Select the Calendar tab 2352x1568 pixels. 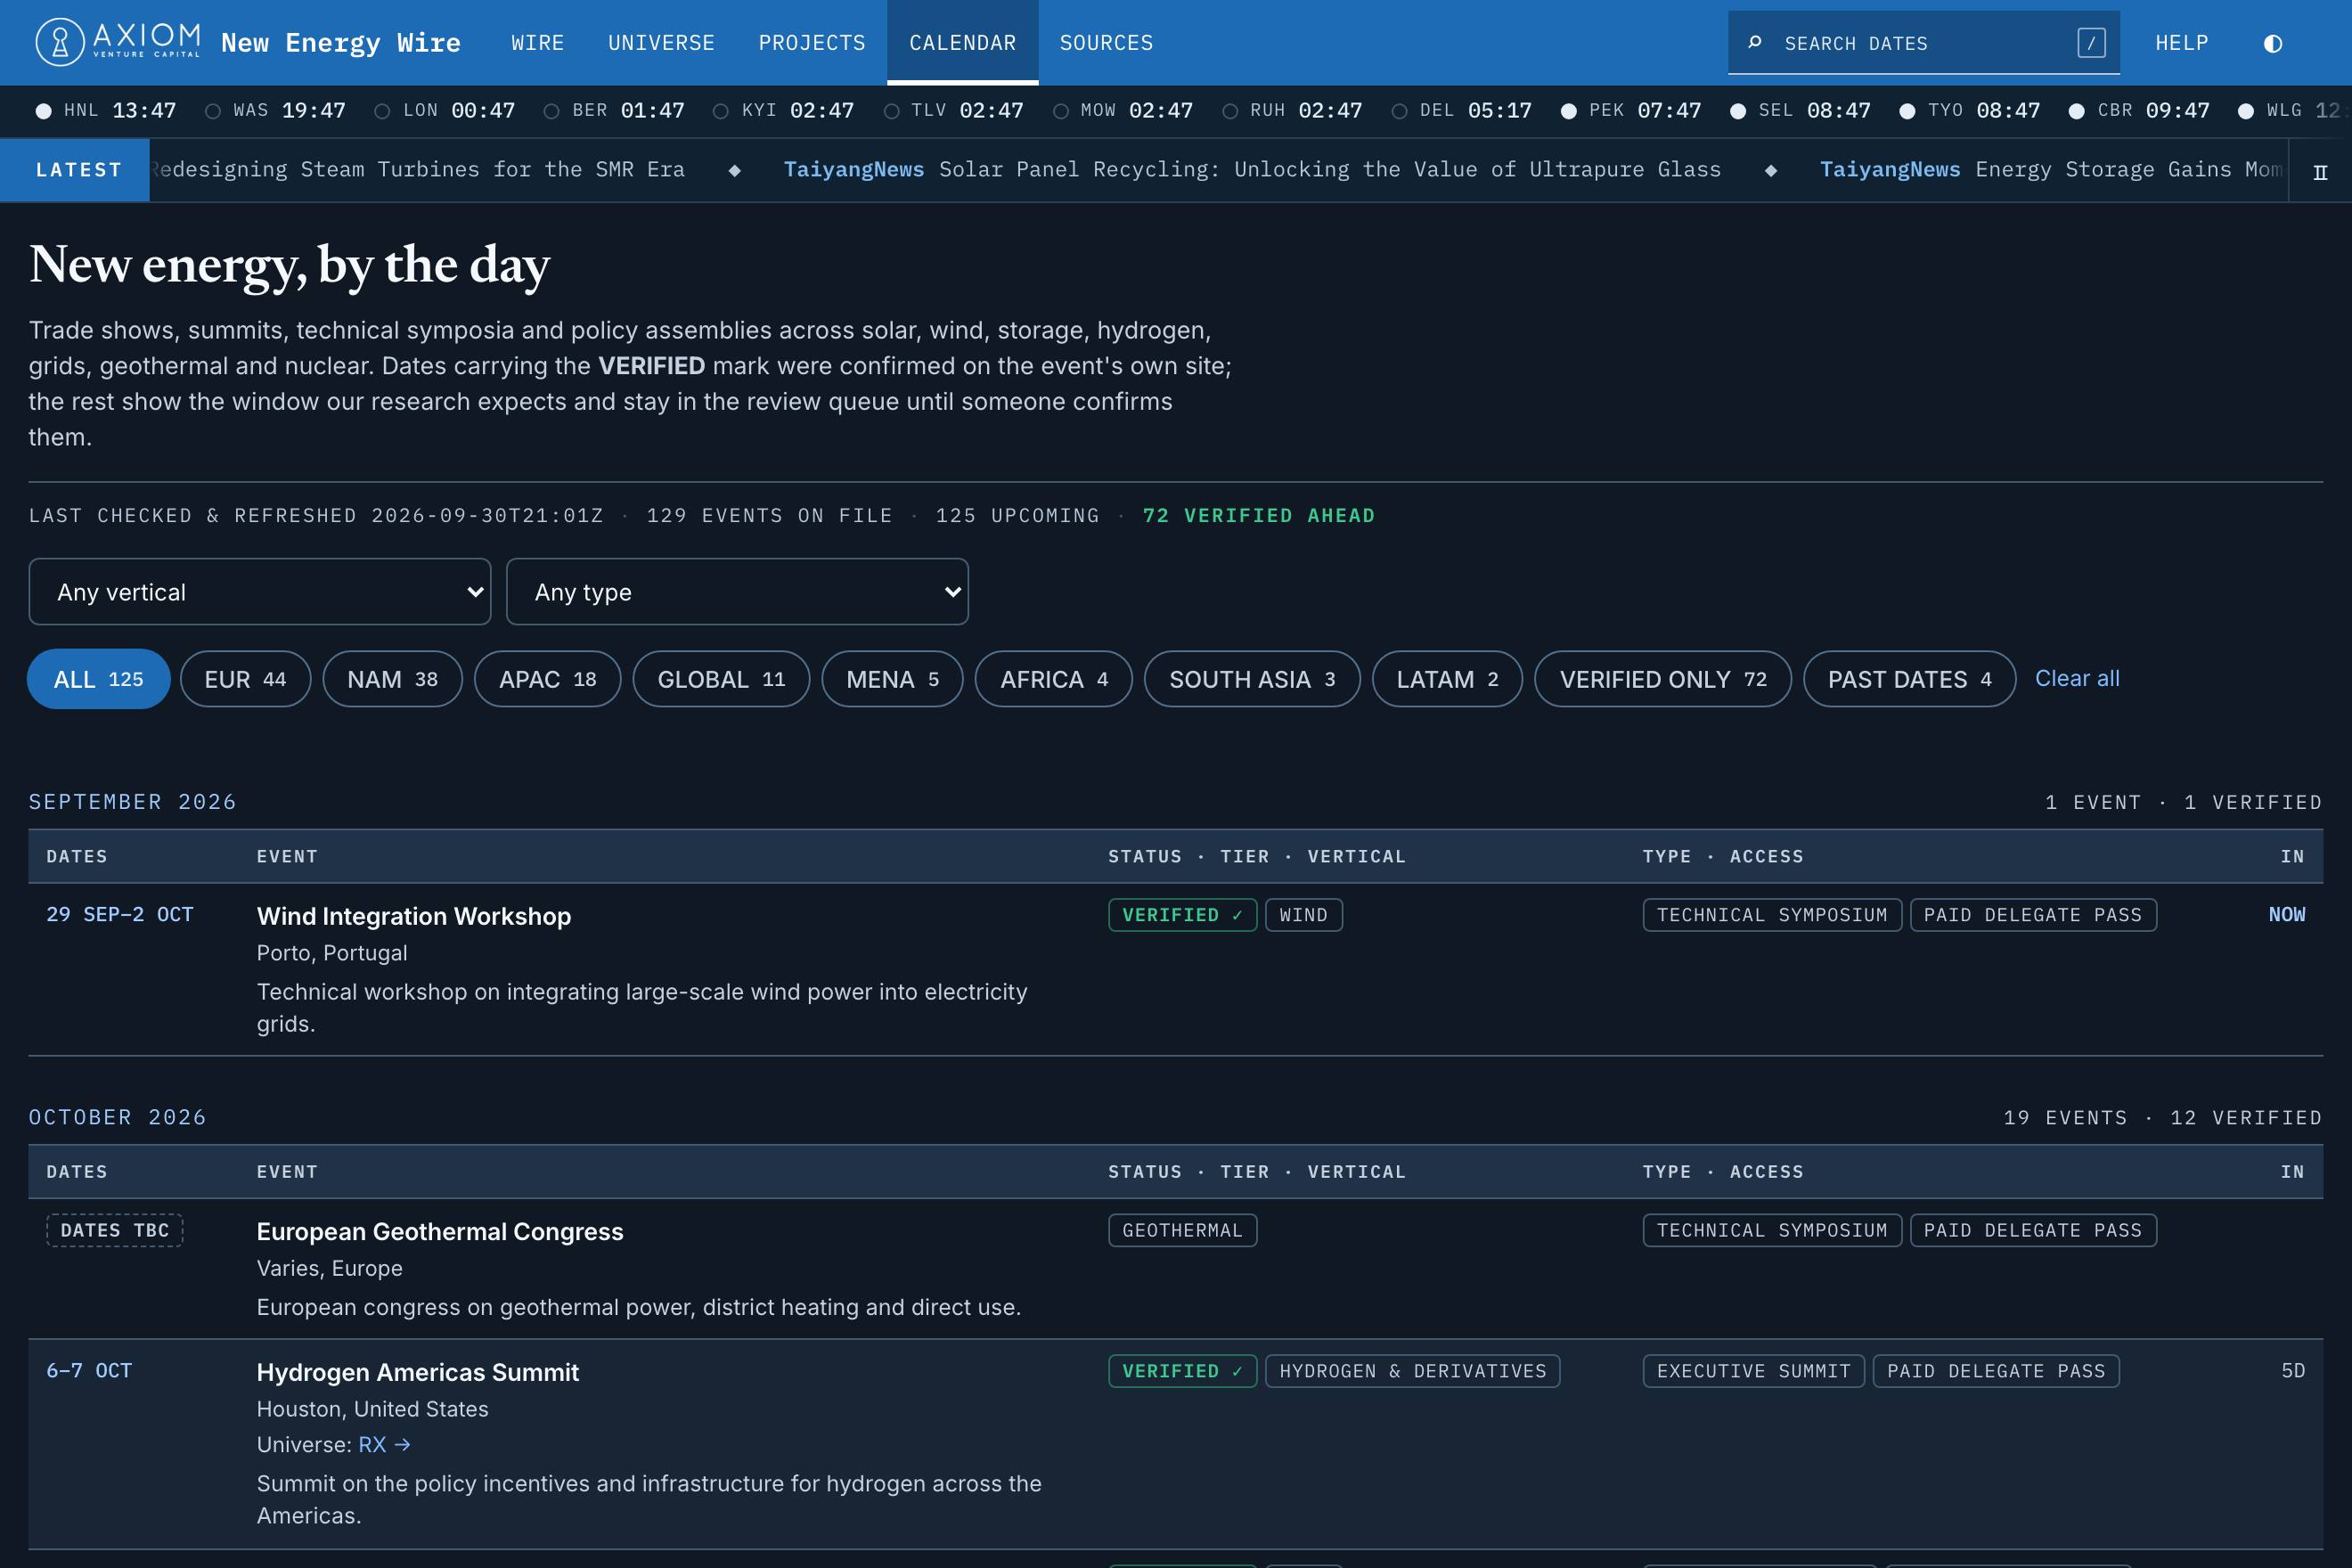962,43
